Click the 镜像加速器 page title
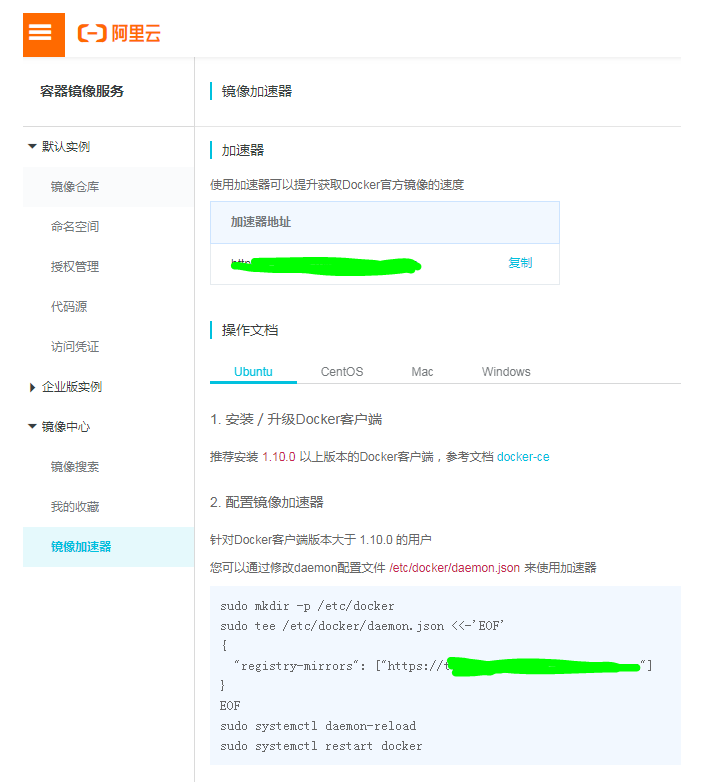Viewport: 708px width, 782px height. coord(257,91)
